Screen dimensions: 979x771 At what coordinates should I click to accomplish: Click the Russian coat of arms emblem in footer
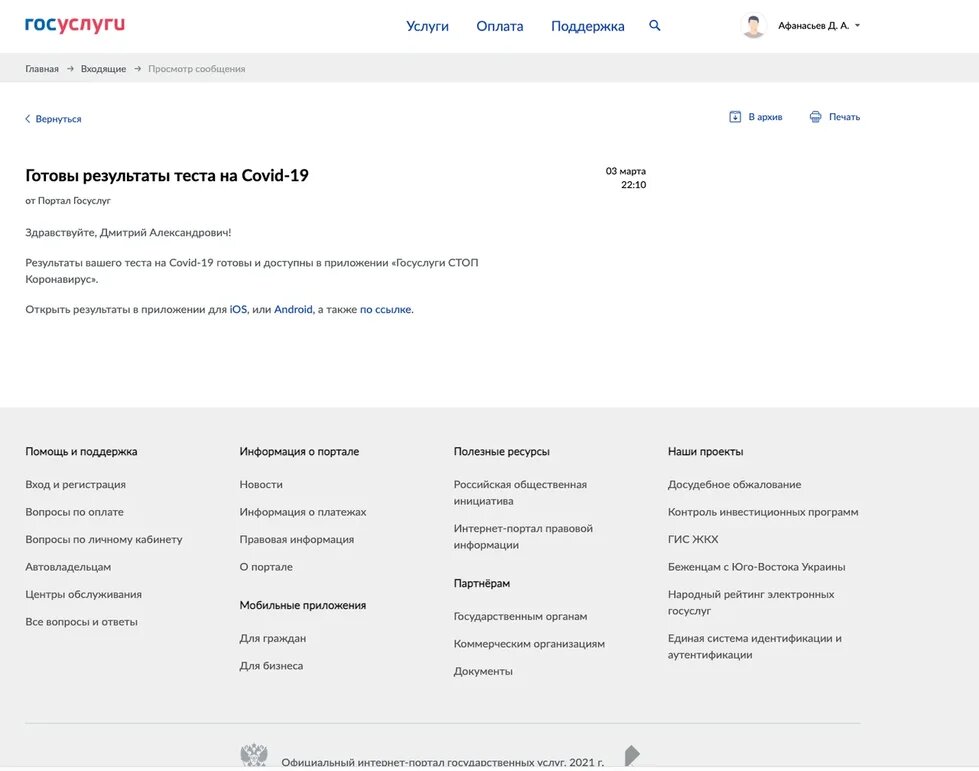tap(253, 752)
